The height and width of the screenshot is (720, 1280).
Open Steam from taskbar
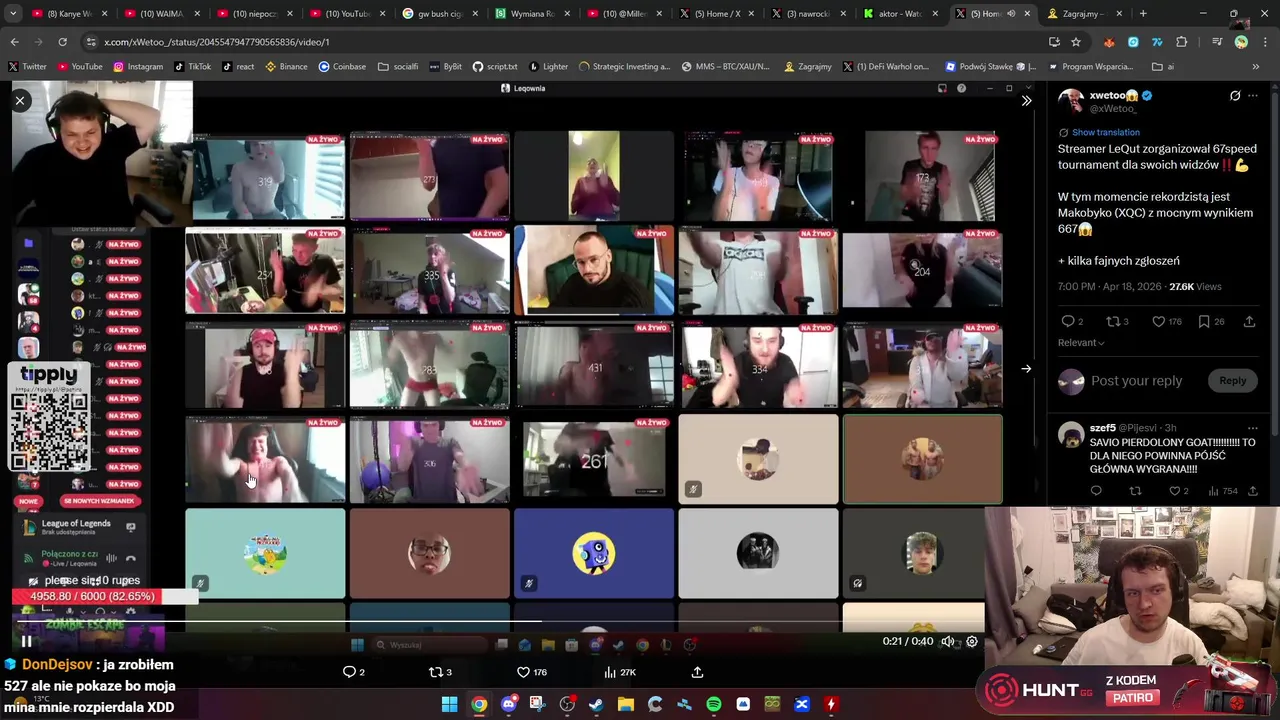[596, 705]
